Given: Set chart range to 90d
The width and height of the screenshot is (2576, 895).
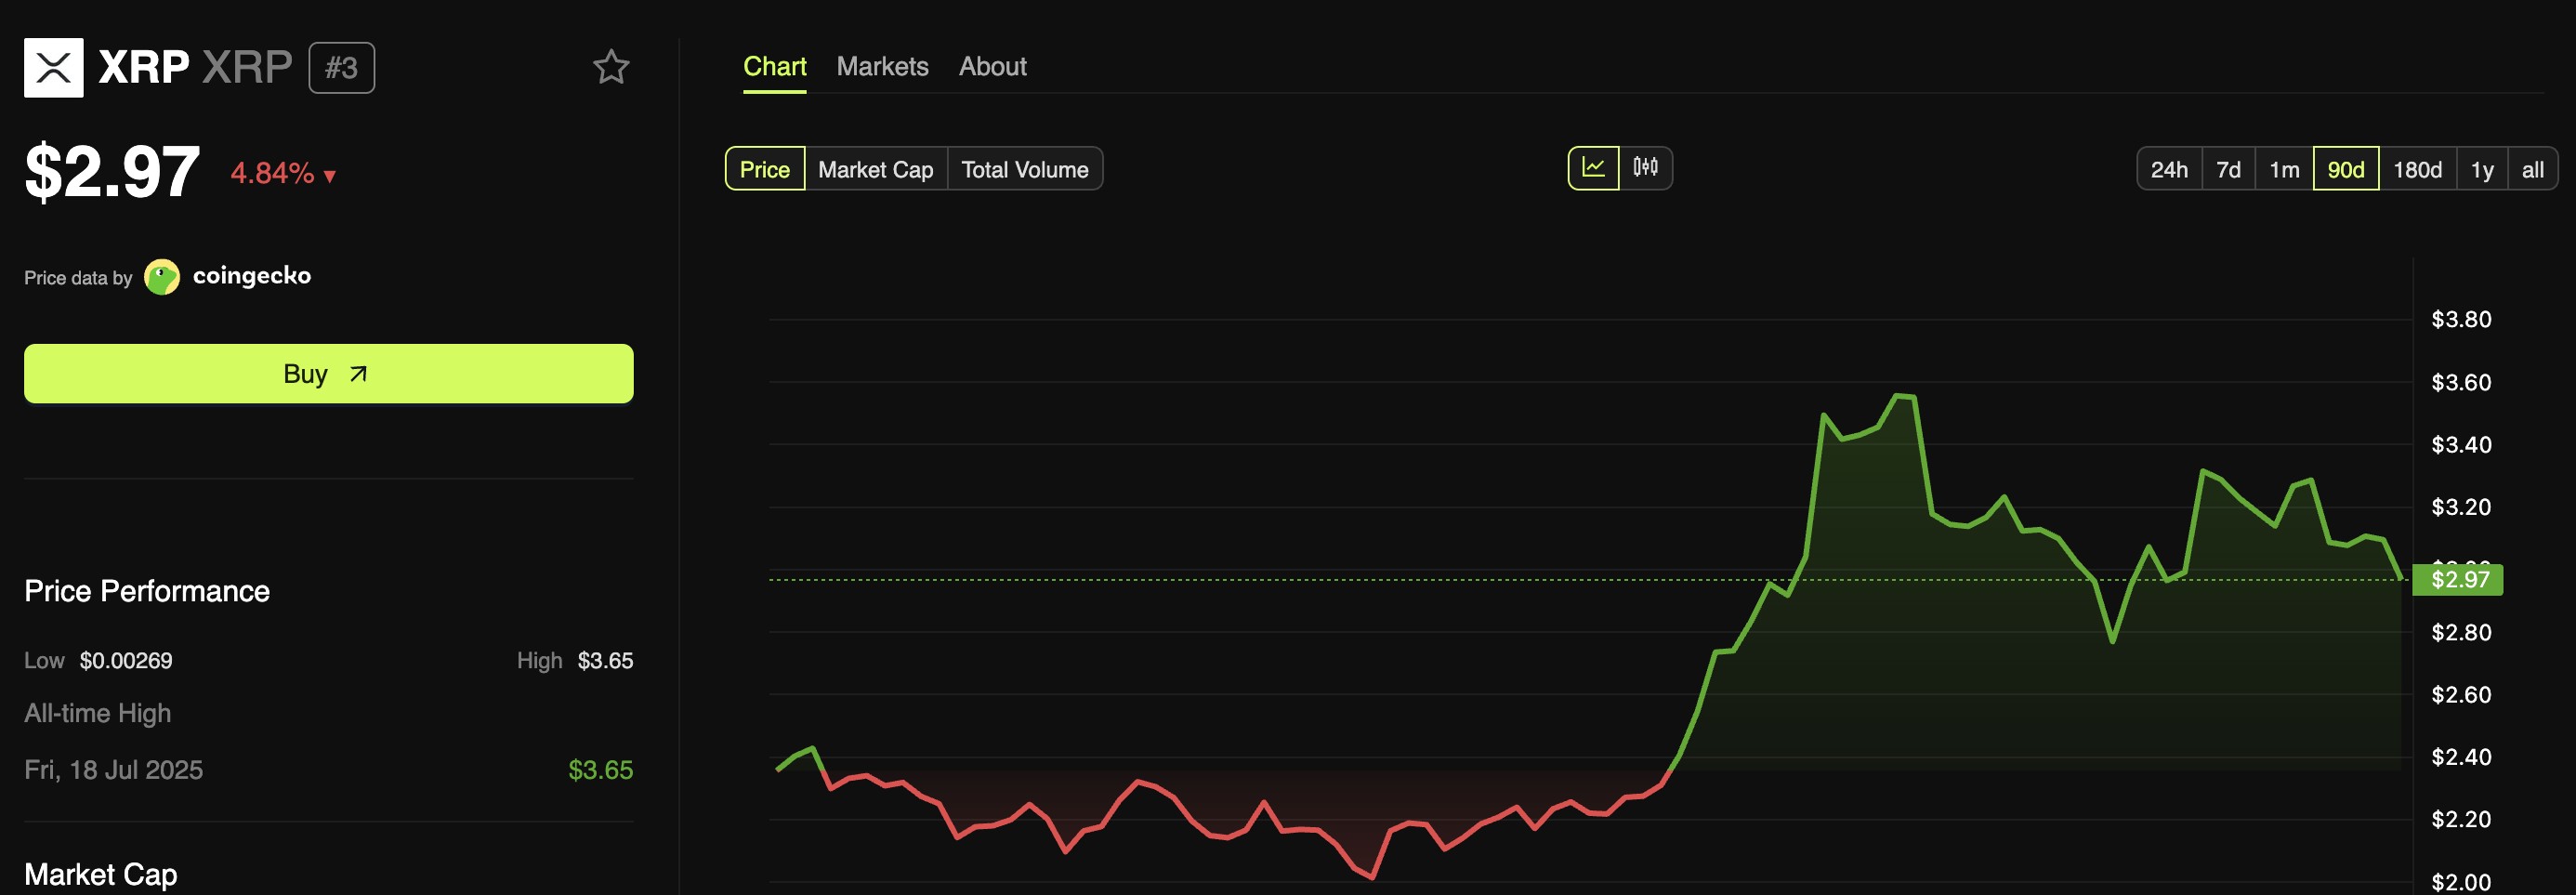Looking at the screenshot, I should tap(2346, 169).
